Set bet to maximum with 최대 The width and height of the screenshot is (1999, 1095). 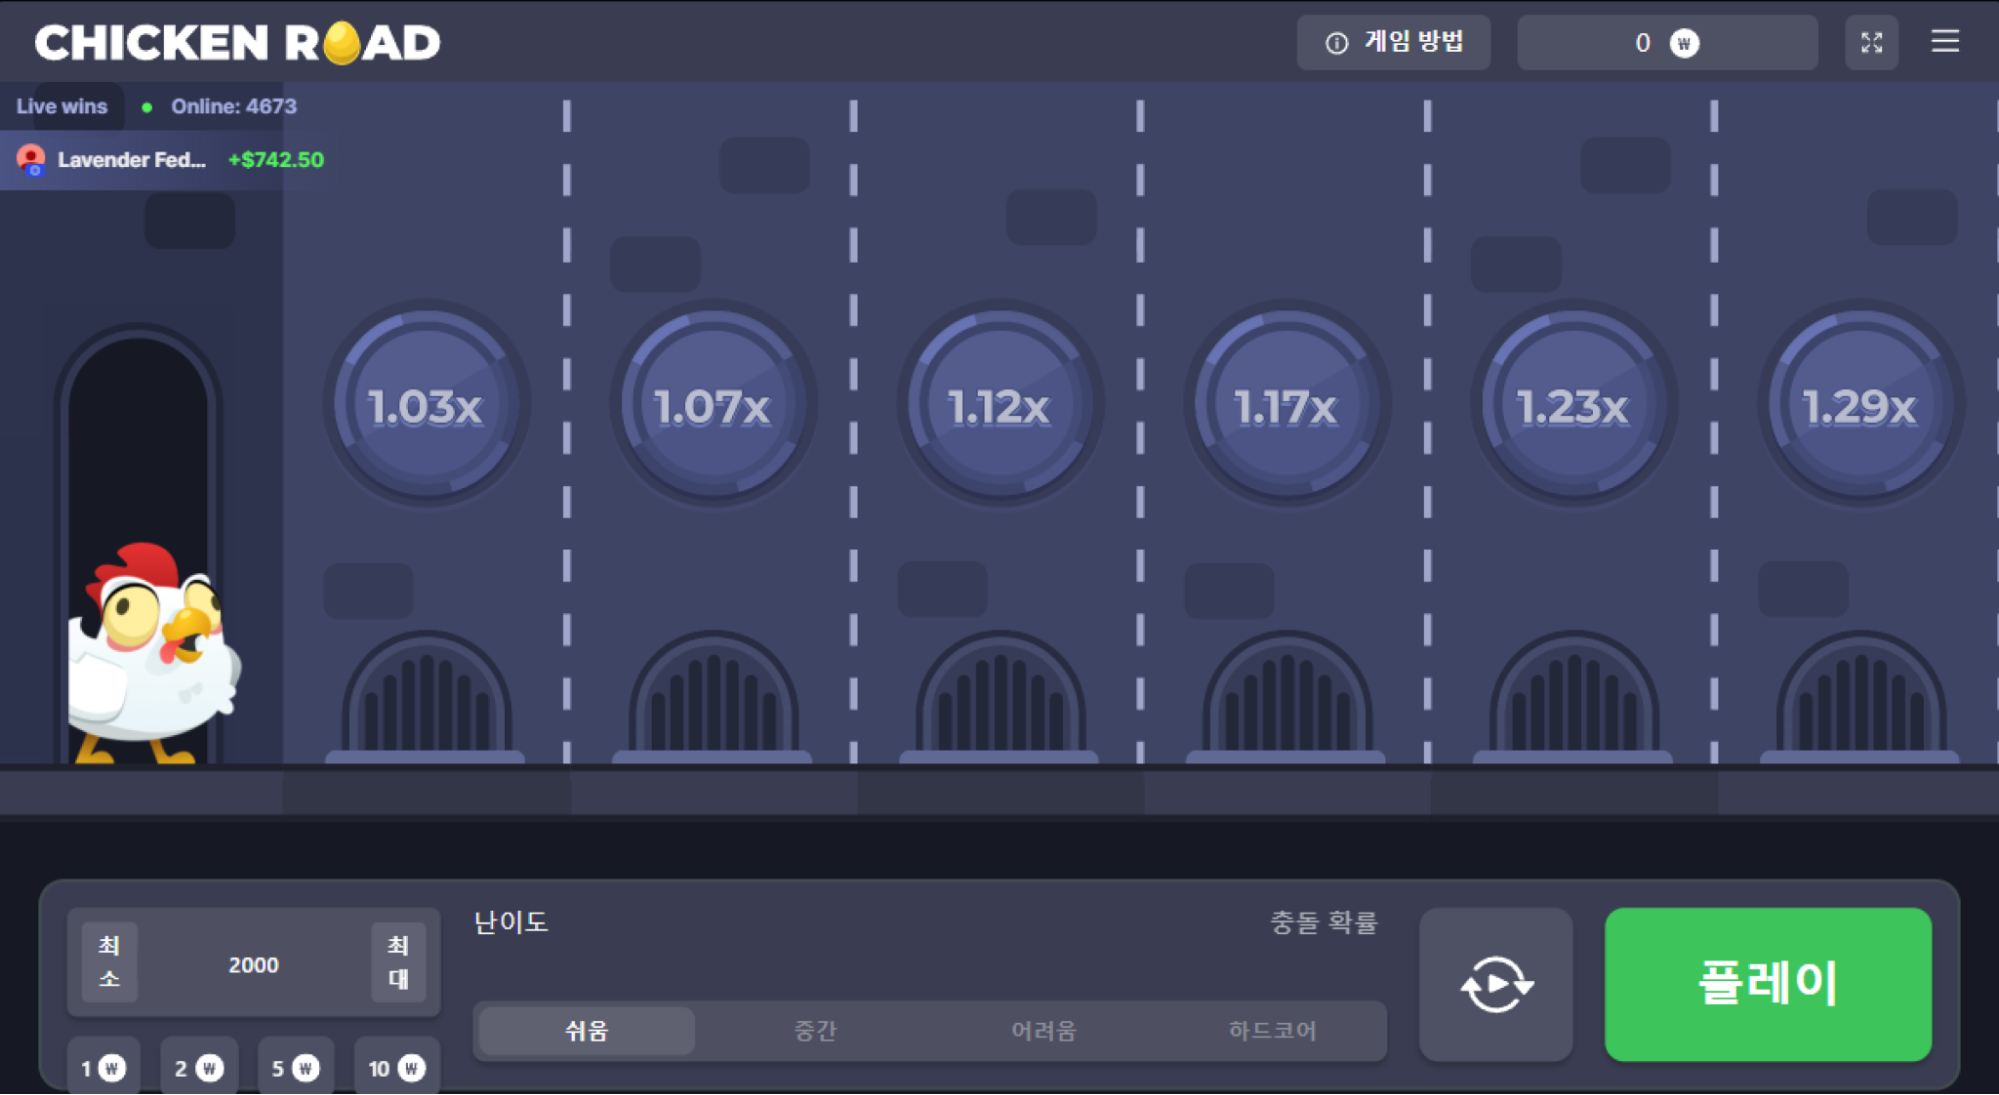point(398,962)
